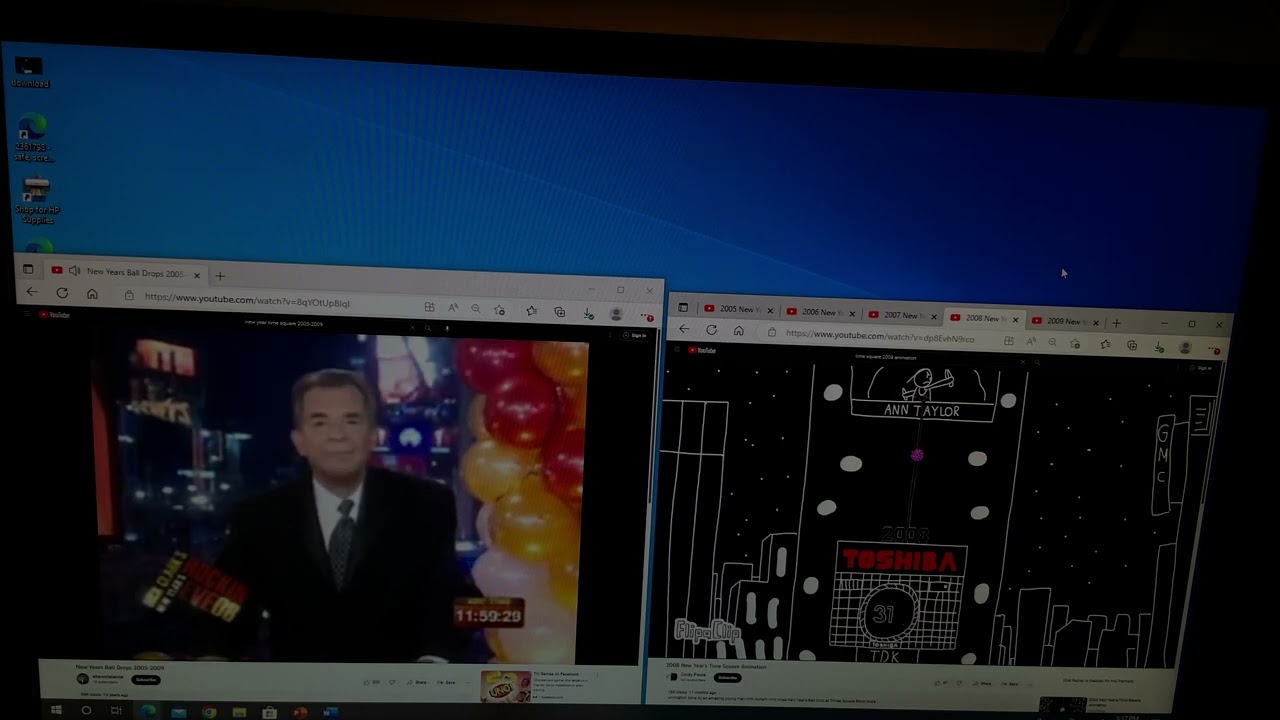
Task: Open Favorites list in right Edge window
Action: pos(1104,344)
